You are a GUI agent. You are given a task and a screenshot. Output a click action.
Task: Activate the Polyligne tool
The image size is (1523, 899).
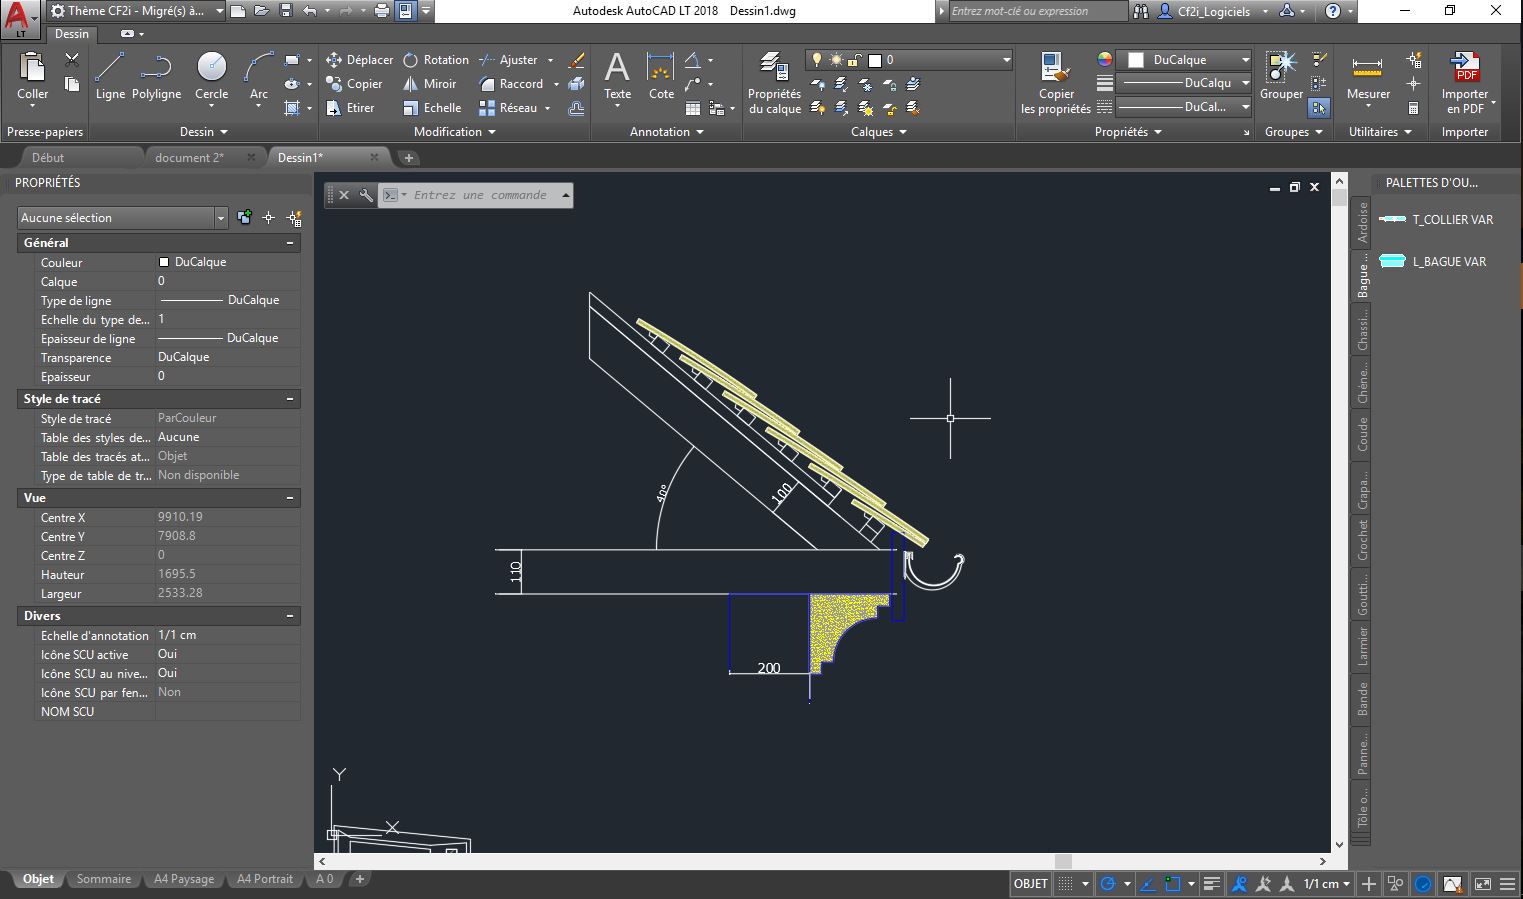[156, 76]
